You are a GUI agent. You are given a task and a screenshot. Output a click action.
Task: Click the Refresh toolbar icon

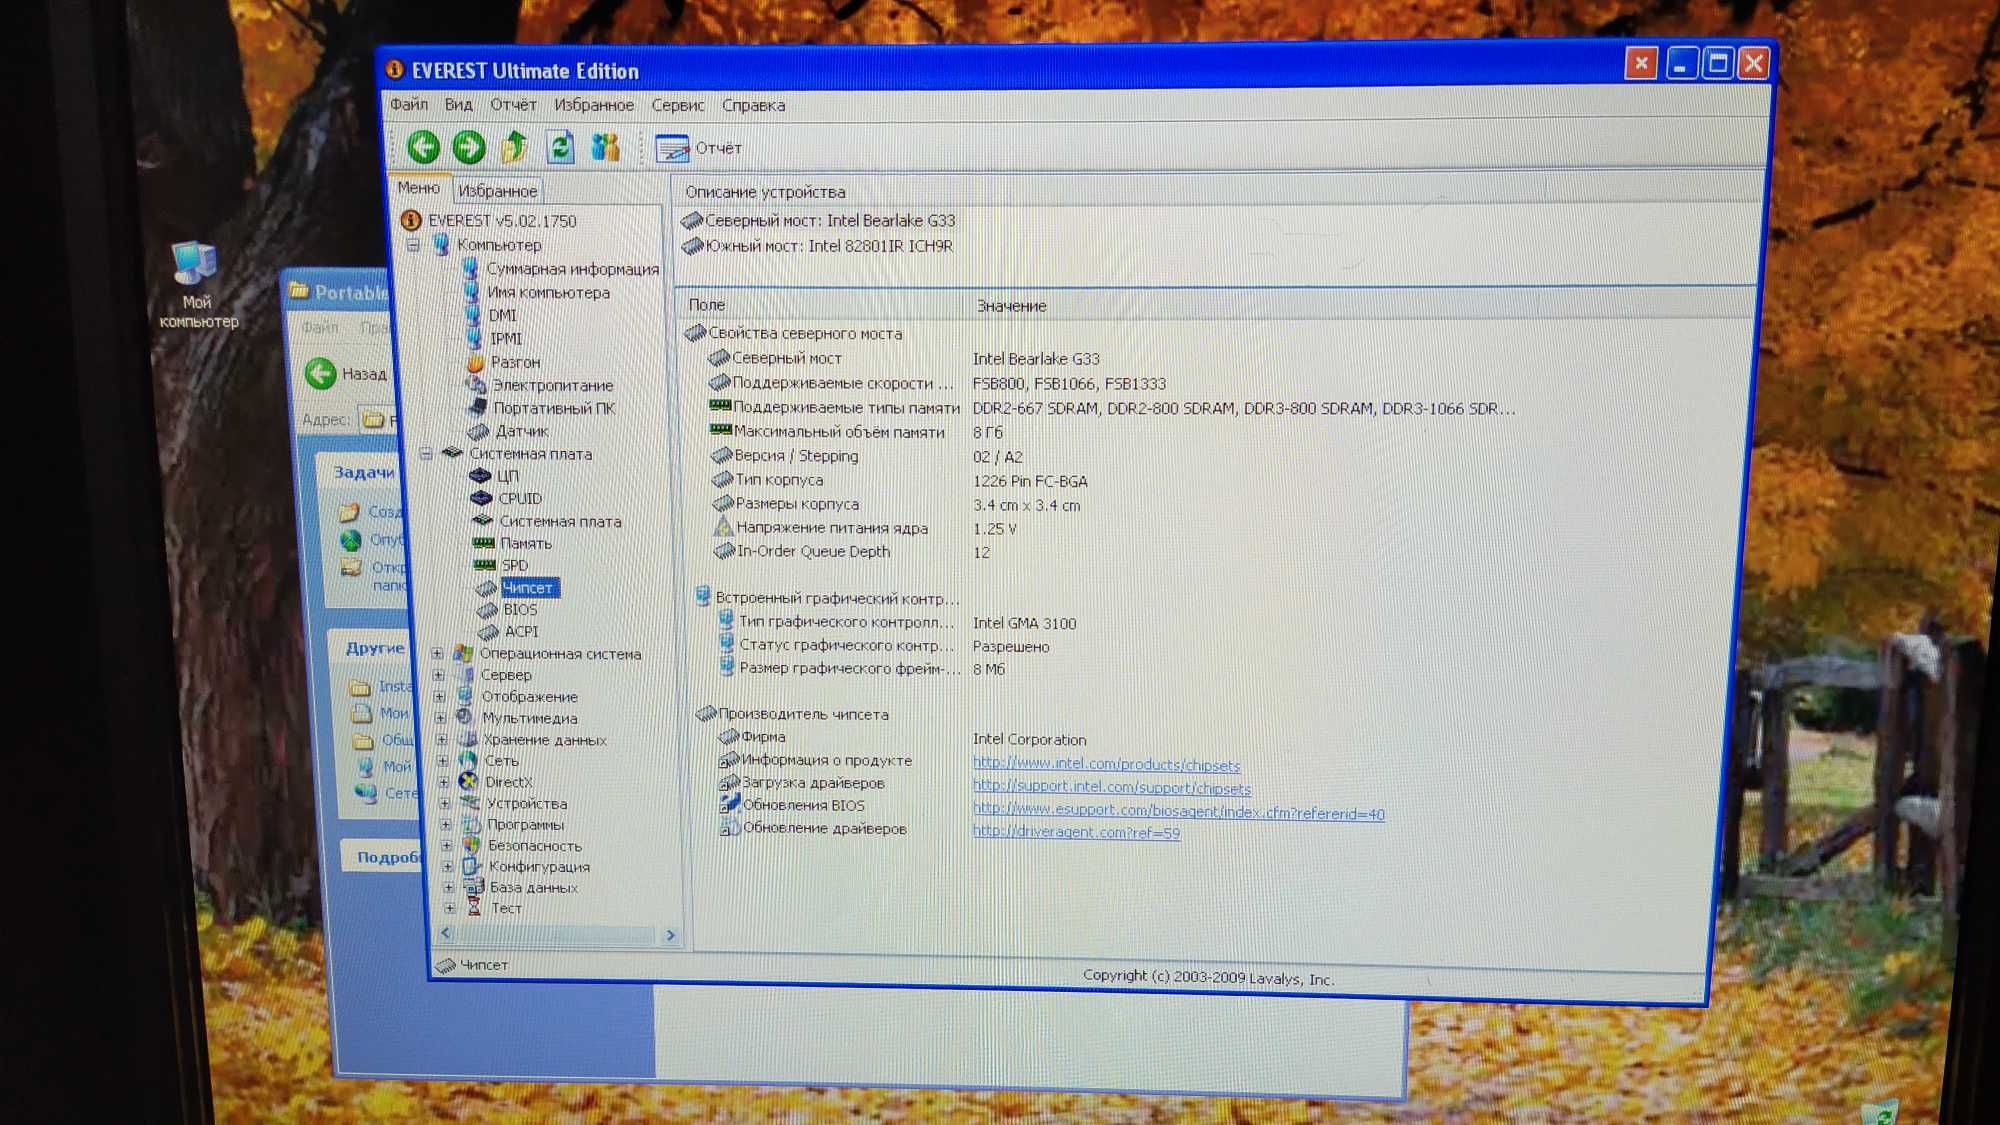pos(560,147)
